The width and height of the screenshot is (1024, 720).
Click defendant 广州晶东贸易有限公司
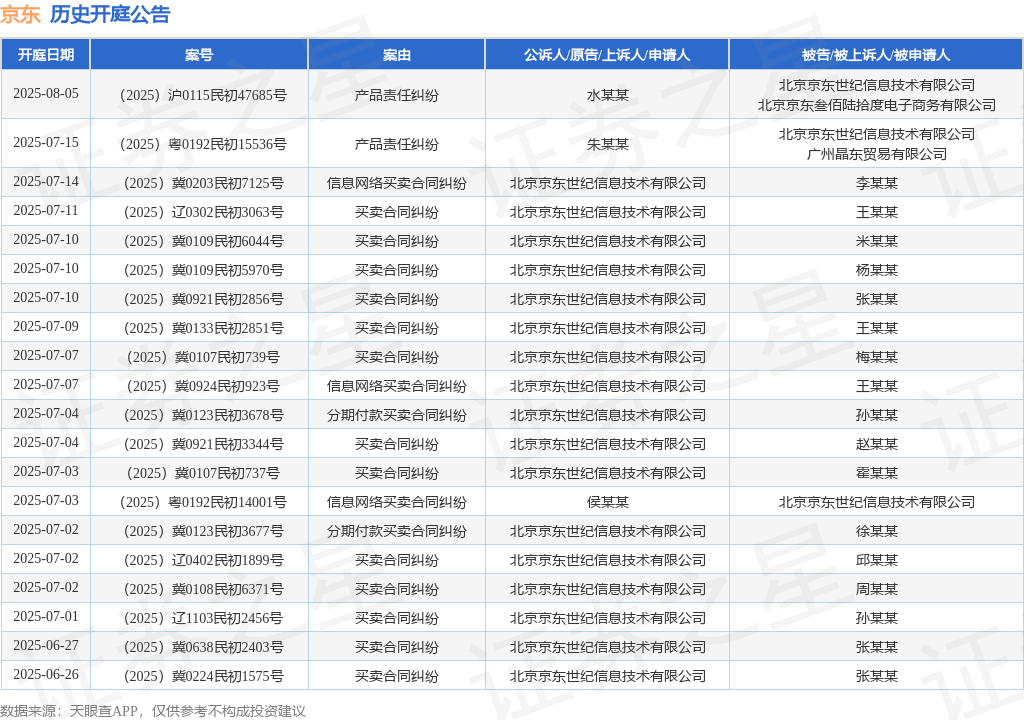pyautogui.click(x=876, y=154)
